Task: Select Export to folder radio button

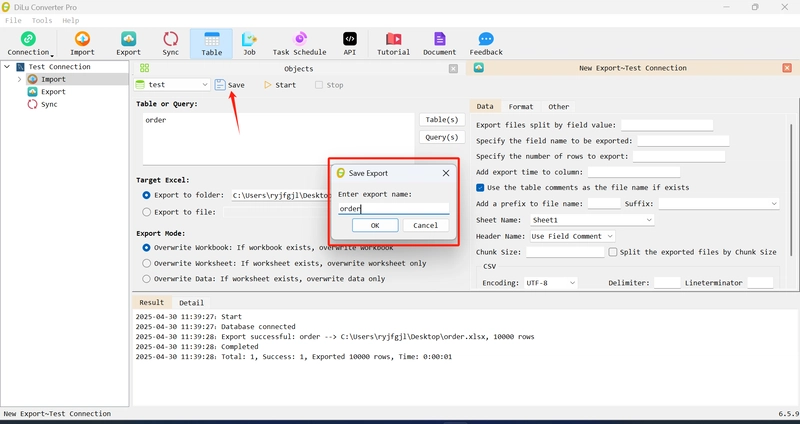Action: point(146,195)
